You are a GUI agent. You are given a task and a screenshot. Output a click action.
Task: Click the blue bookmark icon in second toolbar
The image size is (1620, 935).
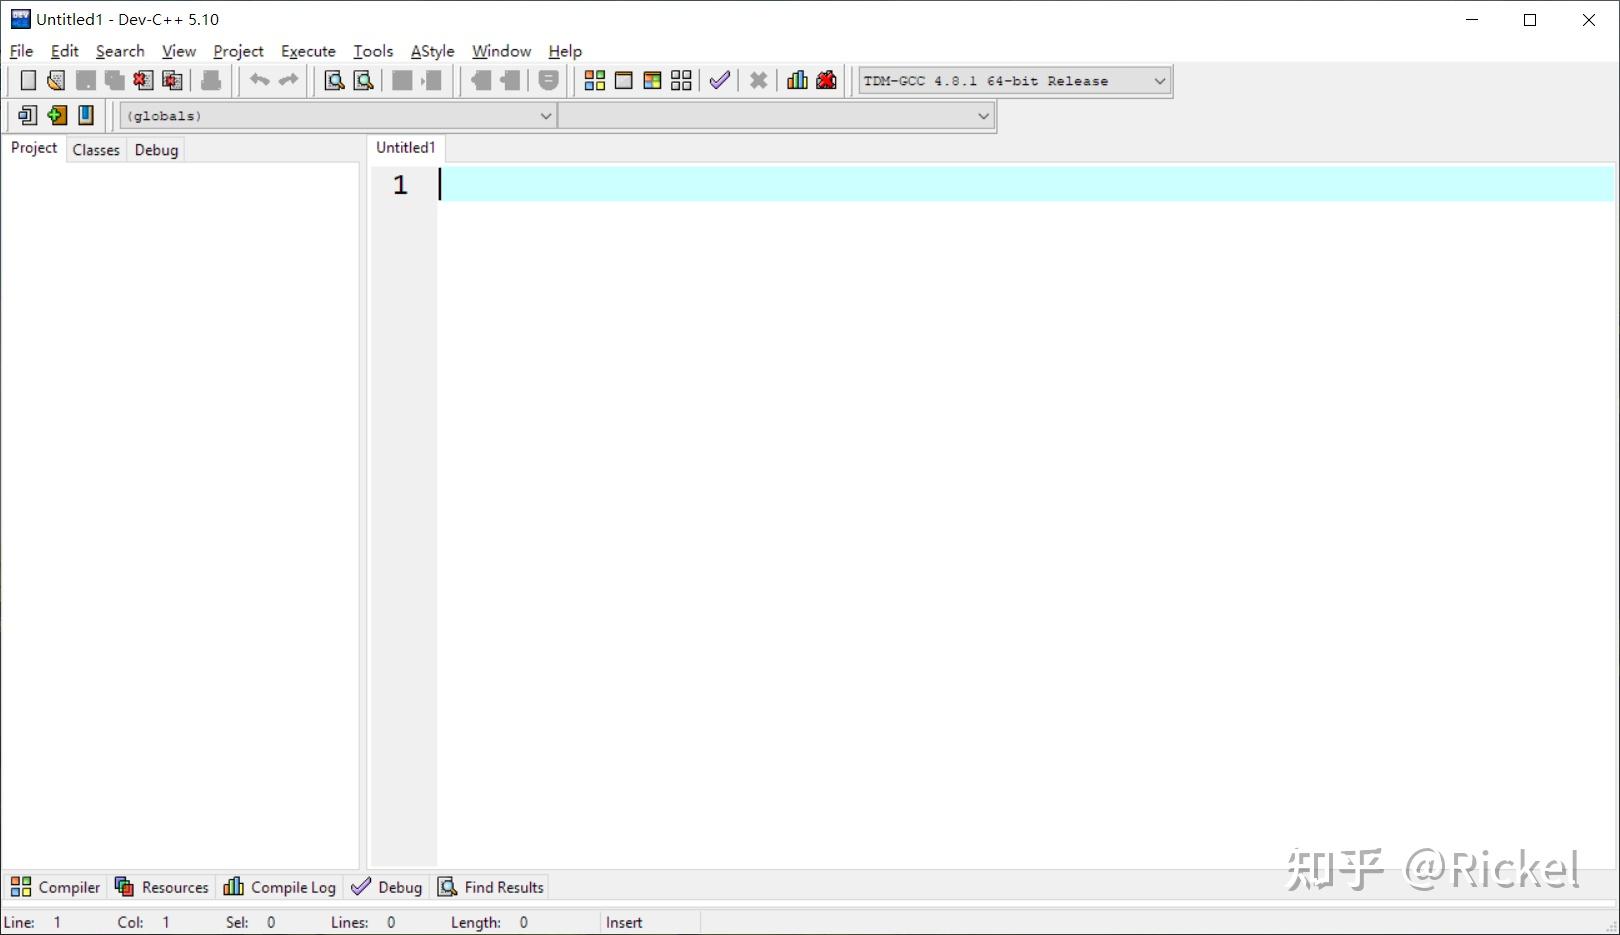(86, 116)
